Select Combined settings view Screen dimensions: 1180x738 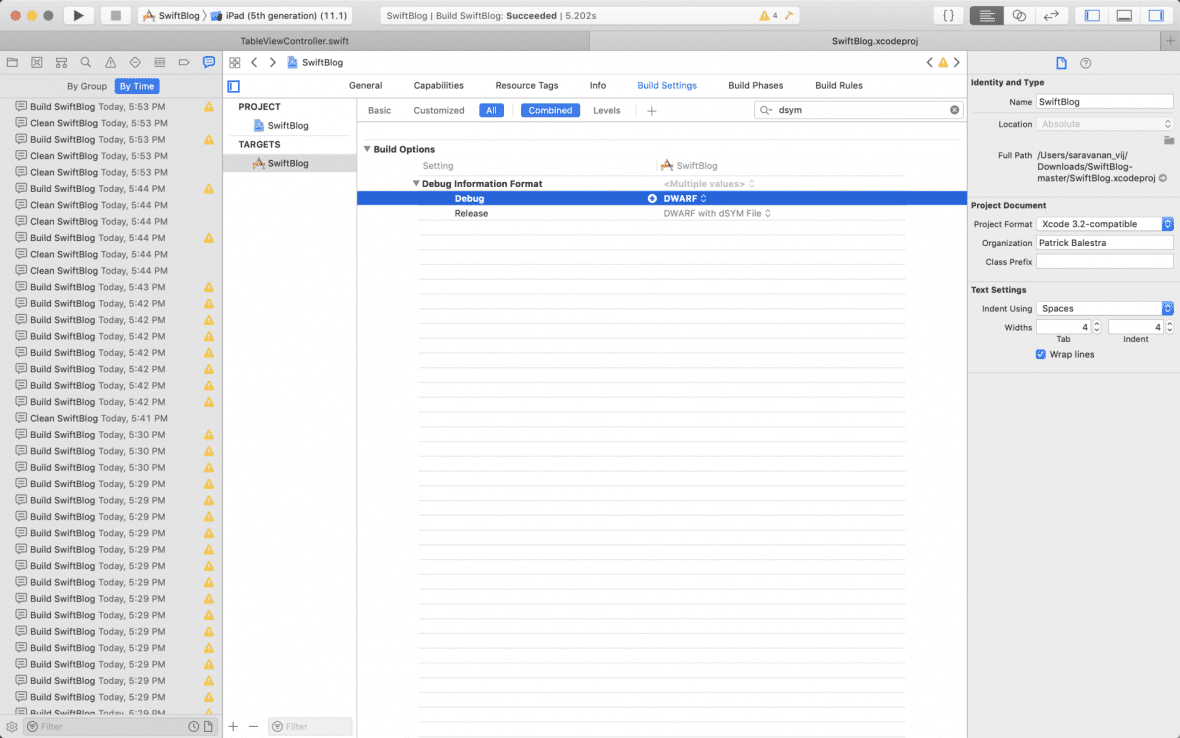[550, 111]
